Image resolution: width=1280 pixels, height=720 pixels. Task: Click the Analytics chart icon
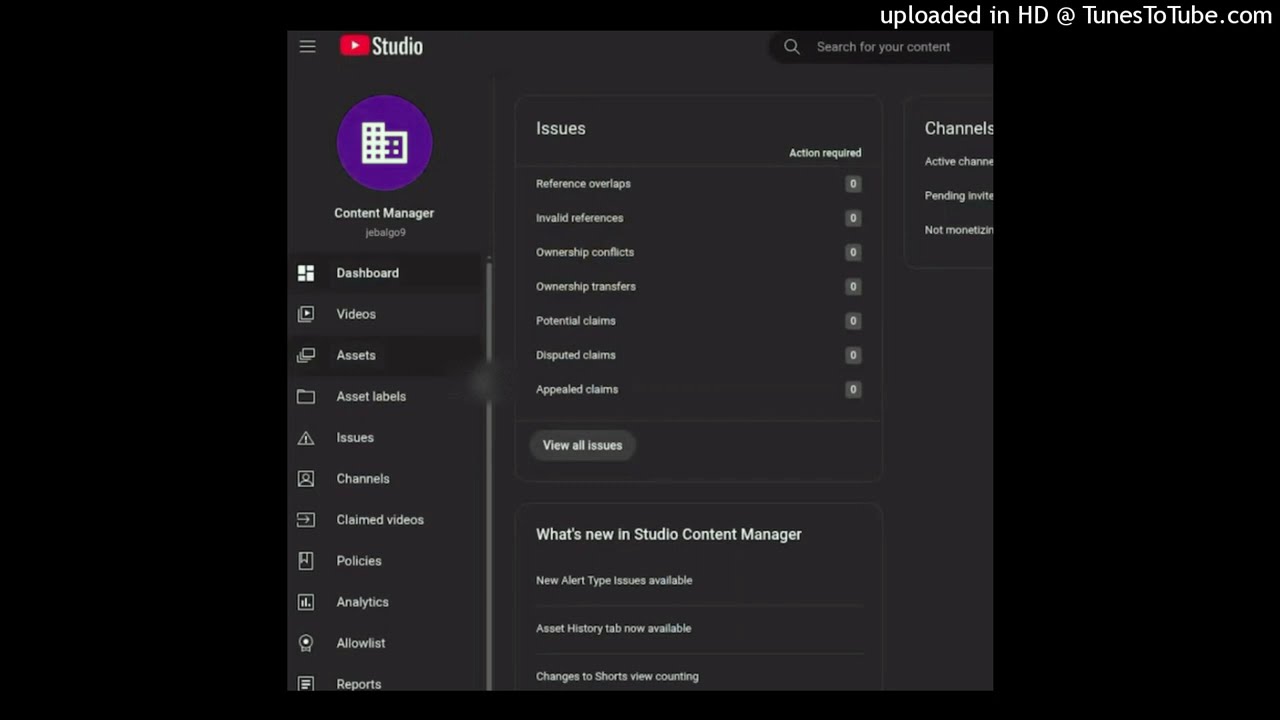[x=306, y=602]
